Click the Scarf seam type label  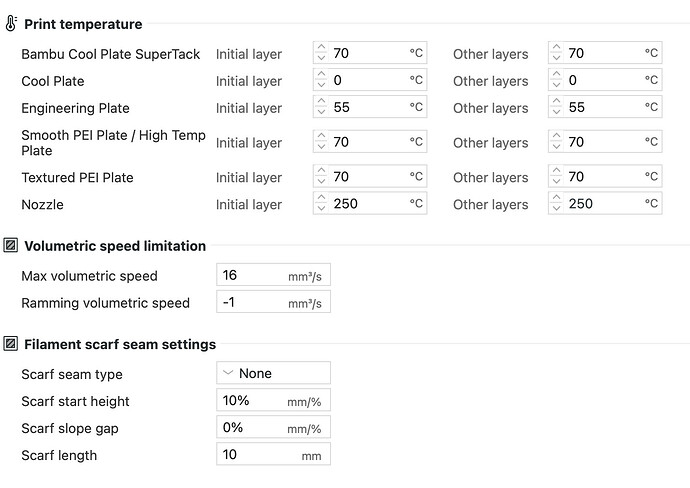point(72,374)
